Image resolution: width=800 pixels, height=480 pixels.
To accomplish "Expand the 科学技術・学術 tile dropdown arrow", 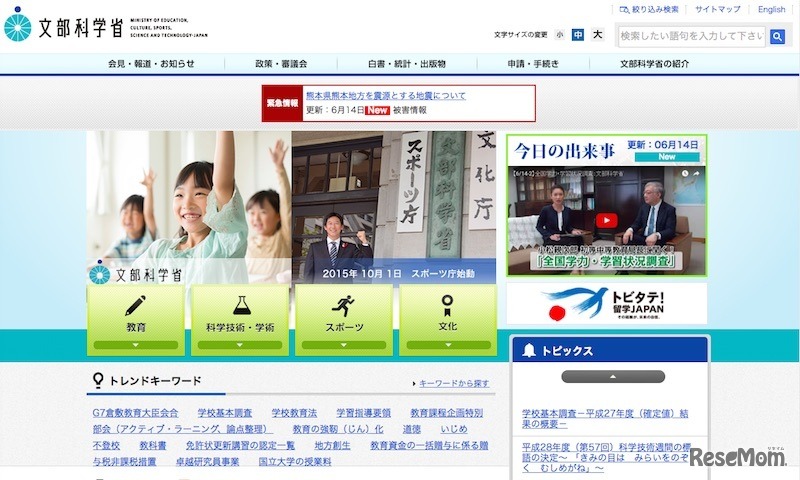I will point(240,345).
